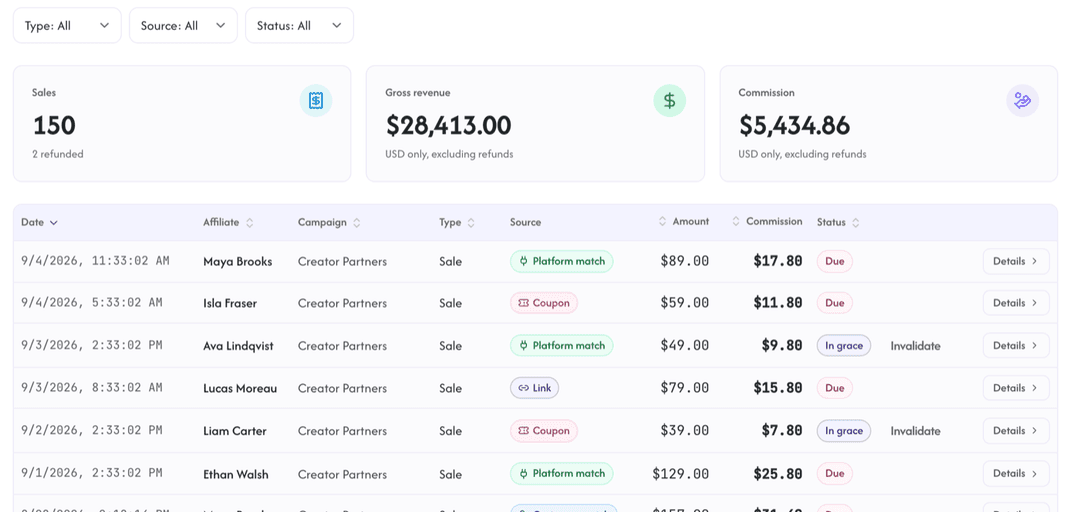Open the Status: All filter dropdown

(x=300, y=25)
